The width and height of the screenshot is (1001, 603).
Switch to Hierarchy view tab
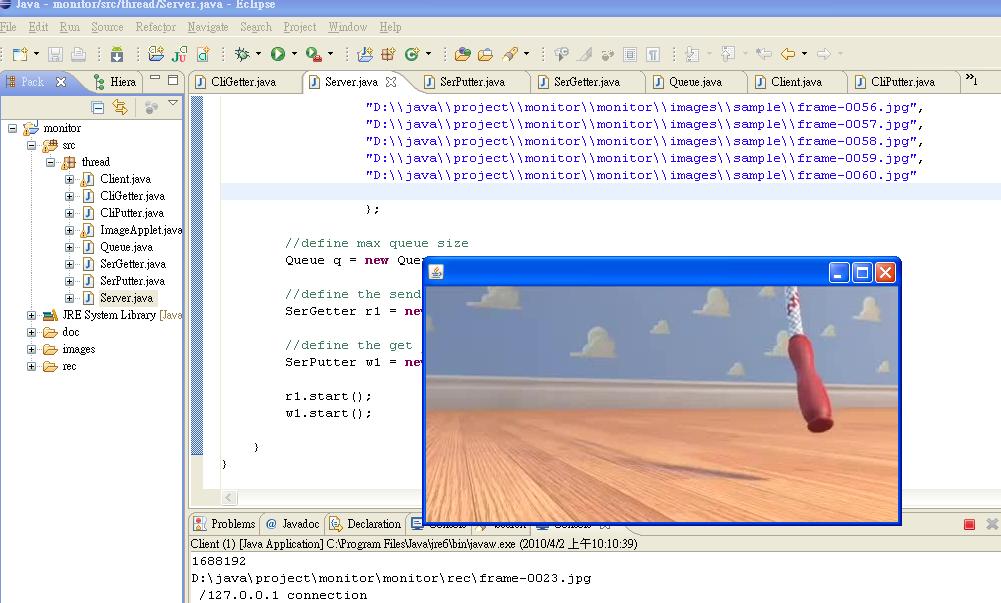(115, 82)
